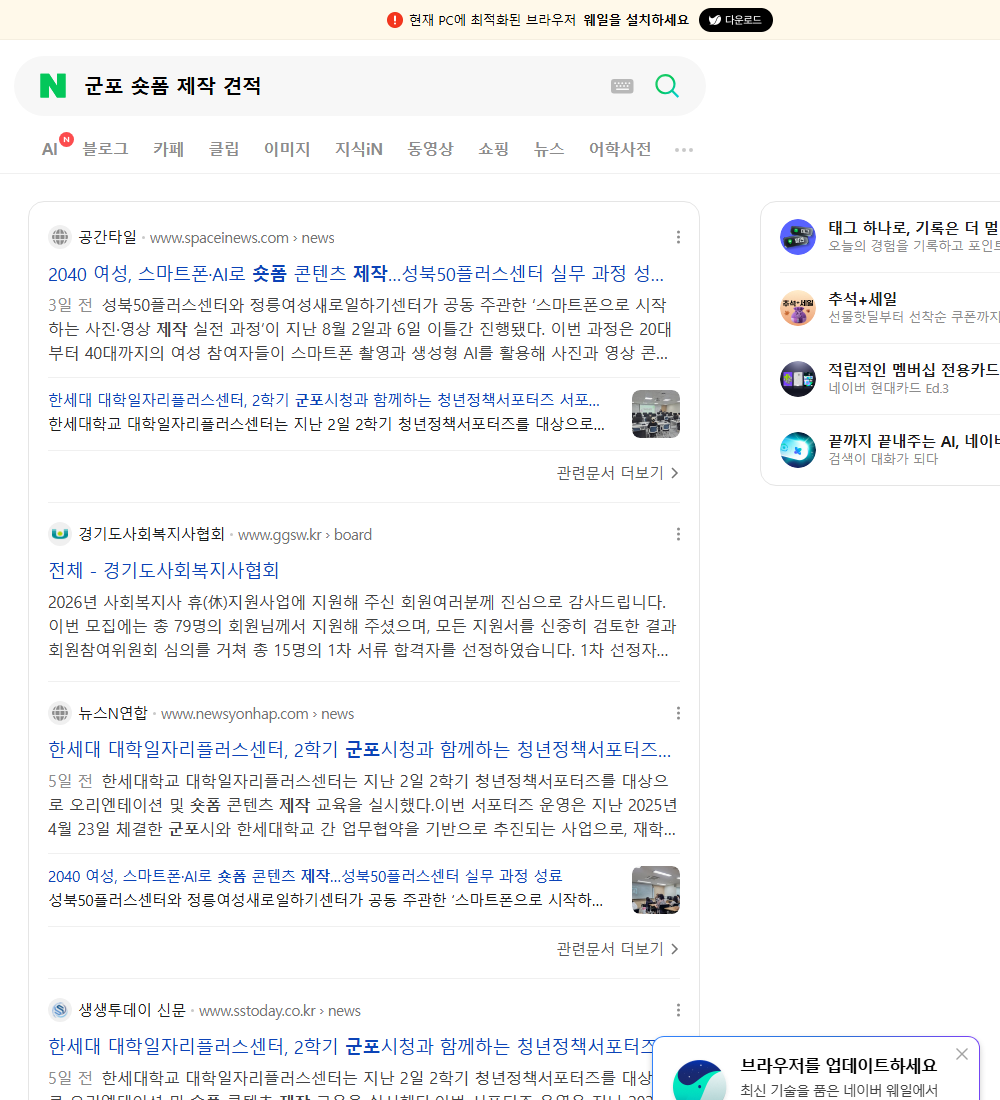Viewport: 1000px width, 1100px height.
Task: Open more options for 뉴스N연합 result
Action: pyautogui.click(x=678, y=713)
